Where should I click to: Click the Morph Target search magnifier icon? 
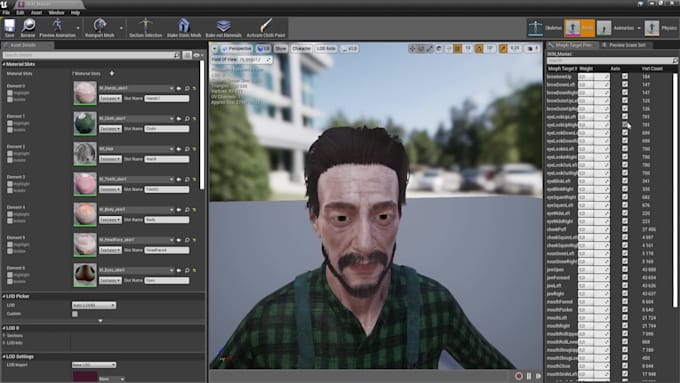(675, 61)
